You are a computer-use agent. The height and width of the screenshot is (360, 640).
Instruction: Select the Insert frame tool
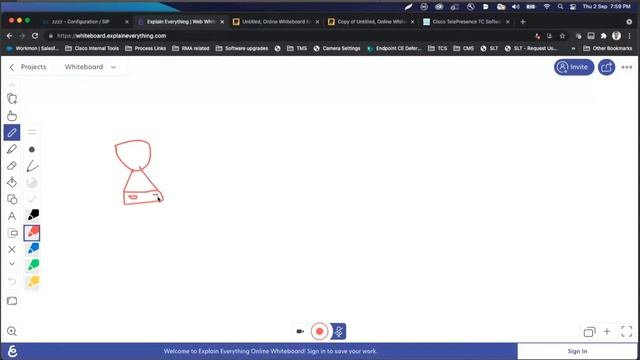[x=13, y=233]
